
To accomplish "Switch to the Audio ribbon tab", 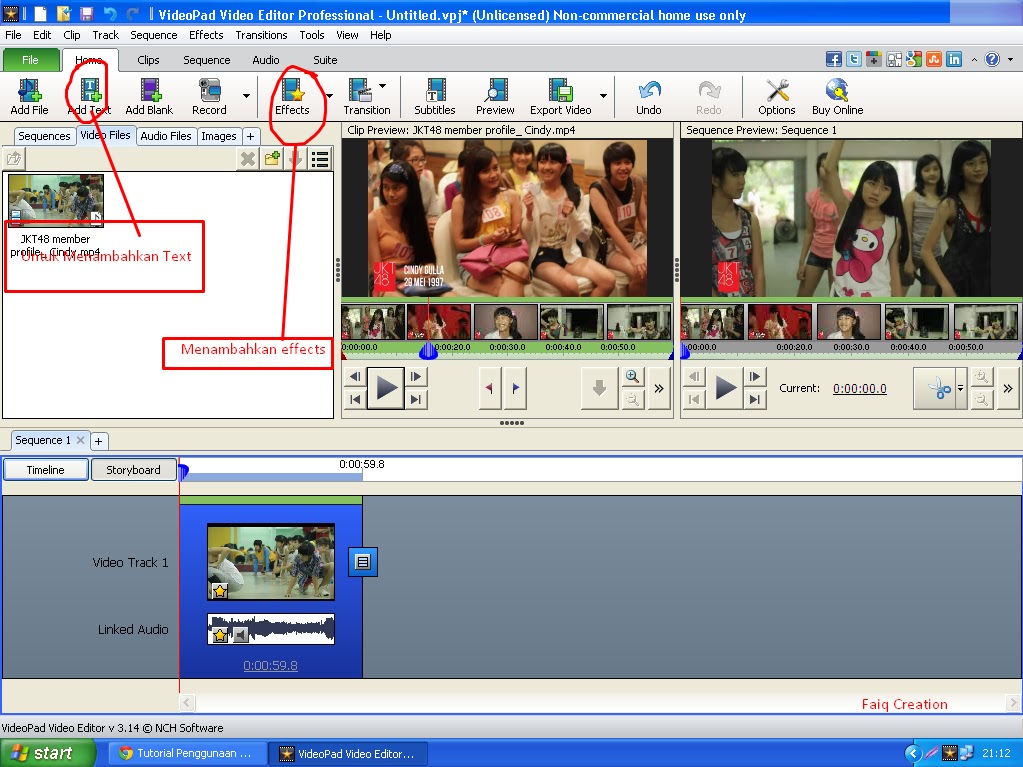I will pos(266,60).
